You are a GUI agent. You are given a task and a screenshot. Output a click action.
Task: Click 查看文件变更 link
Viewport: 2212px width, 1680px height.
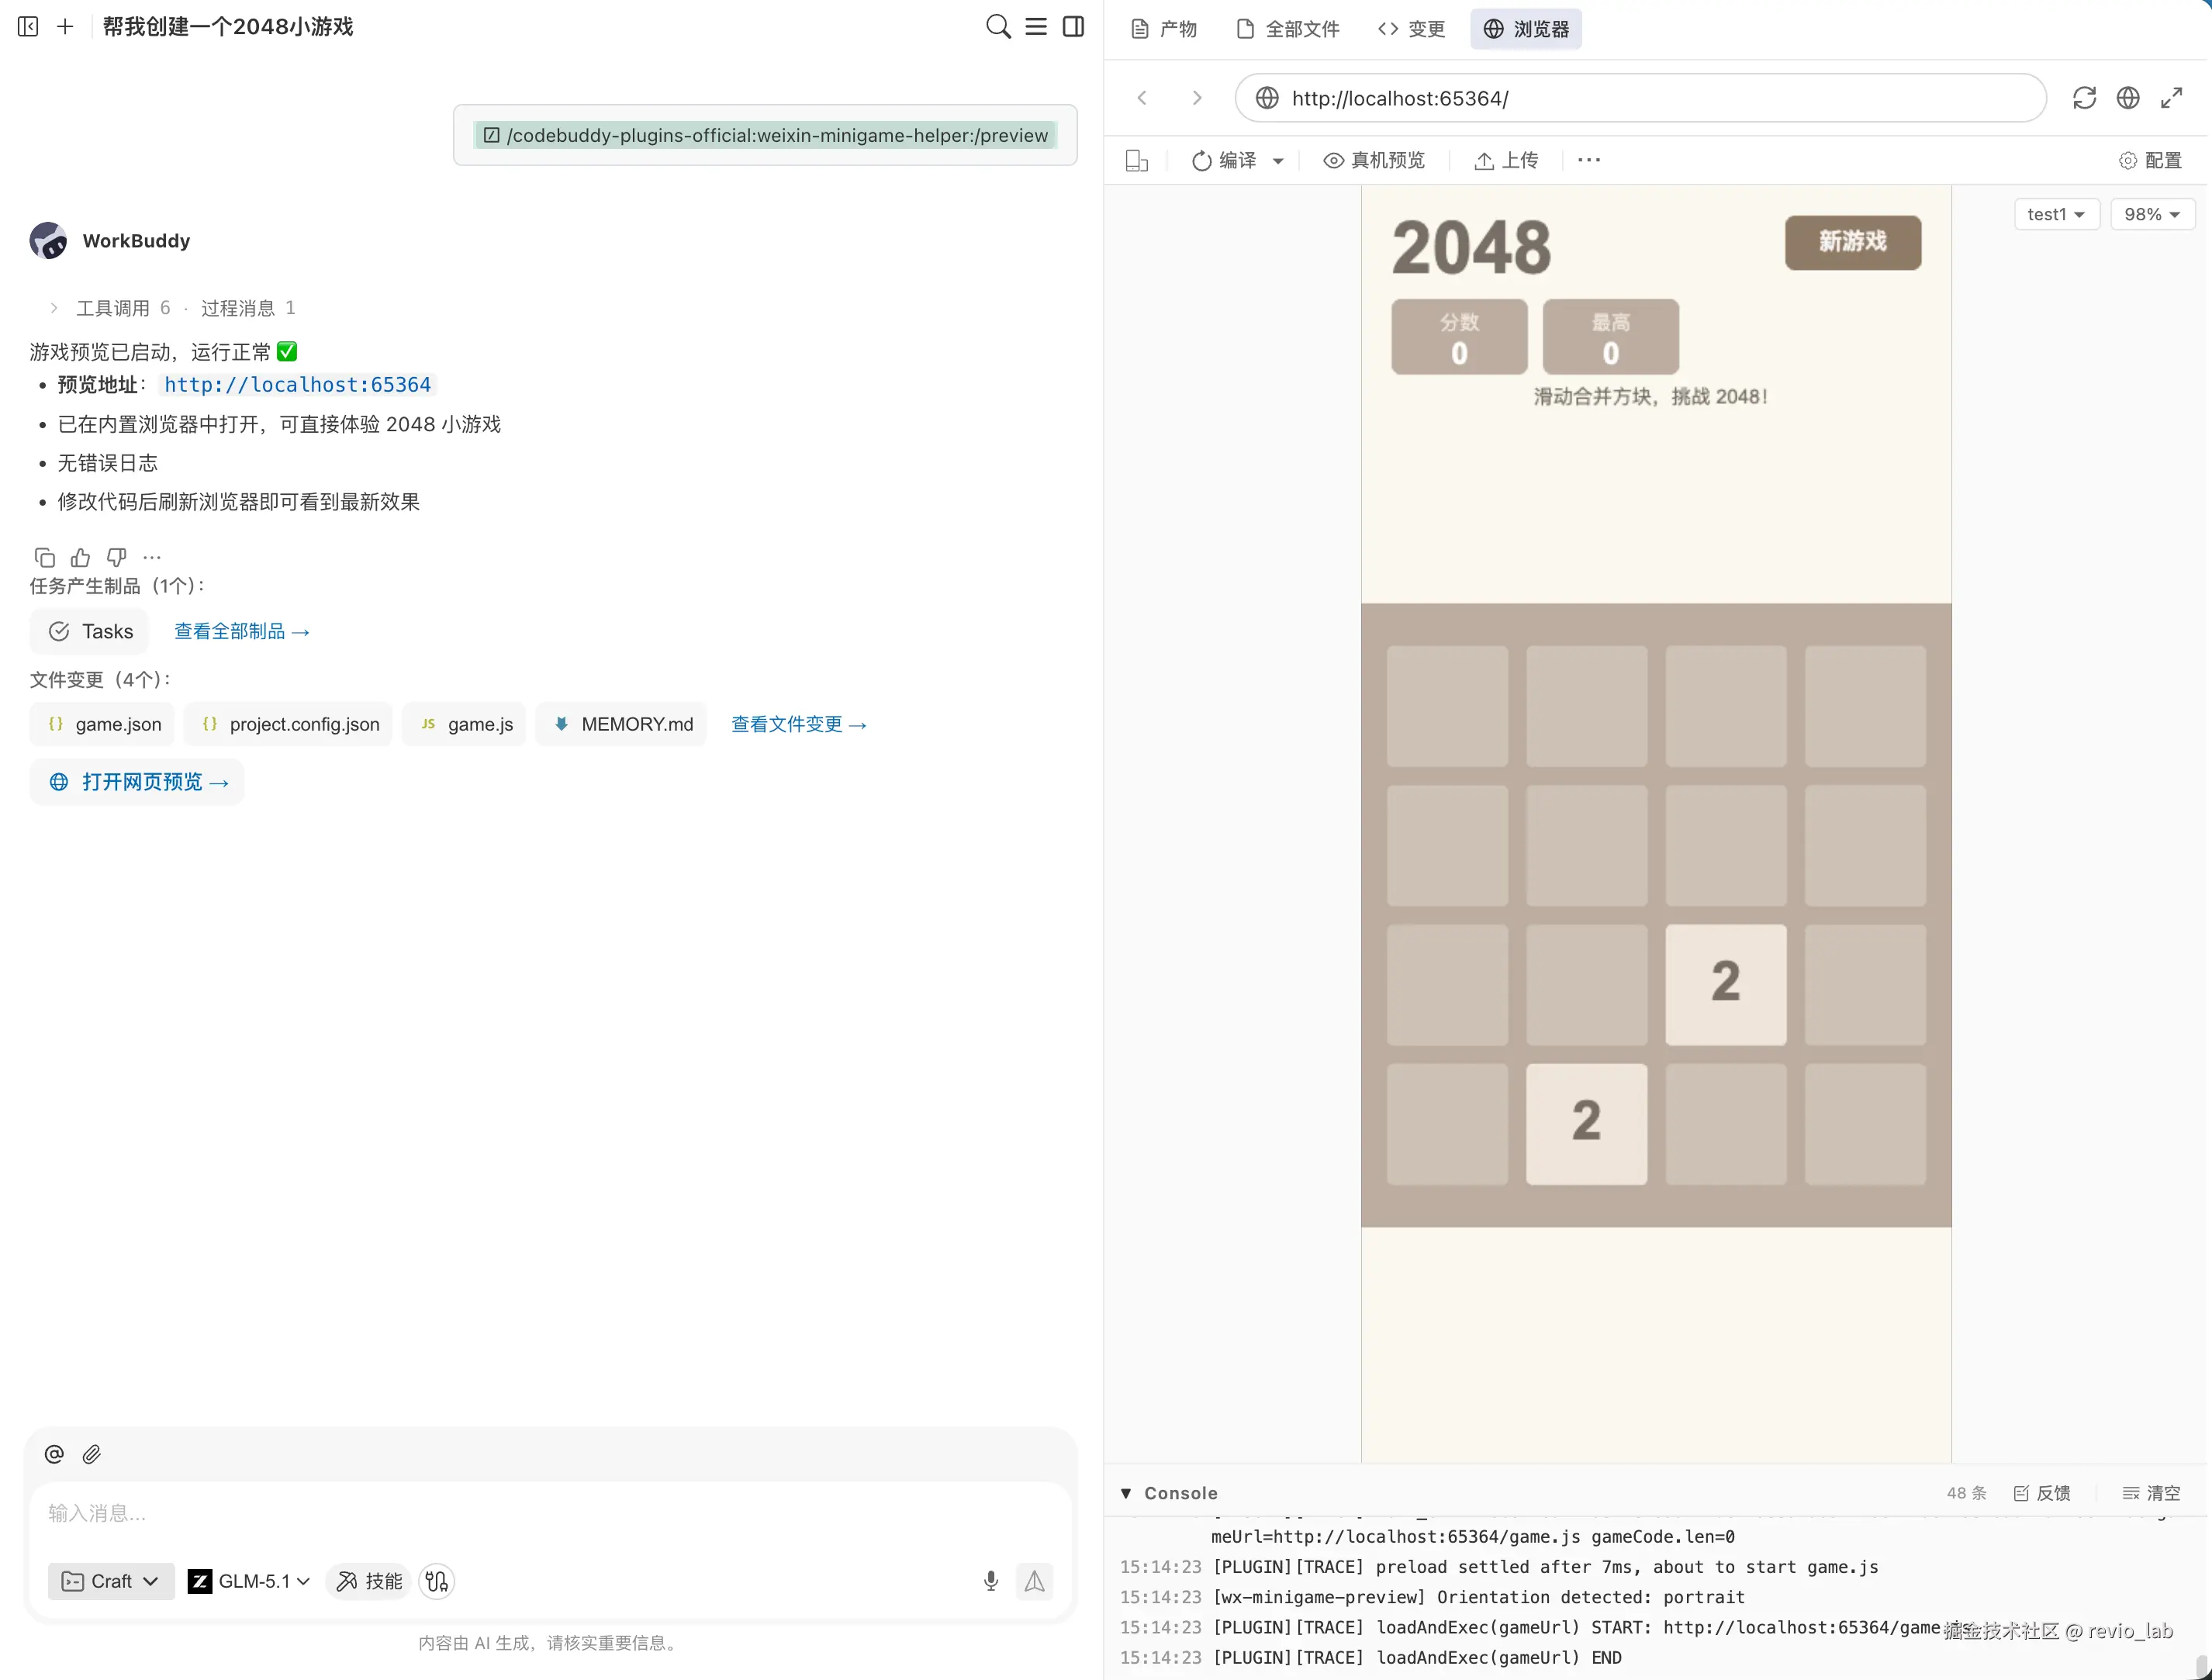(799, 724)
